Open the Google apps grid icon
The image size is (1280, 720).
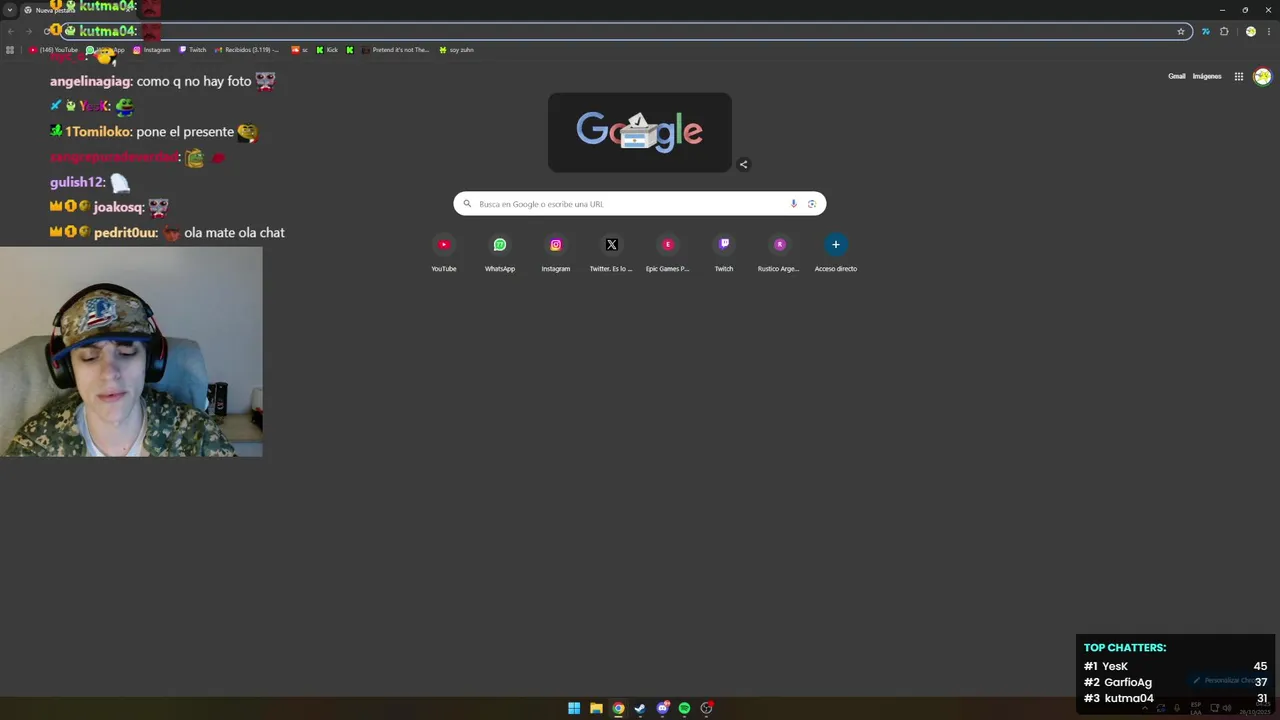pyautogui.click(x=1238, y=76)
